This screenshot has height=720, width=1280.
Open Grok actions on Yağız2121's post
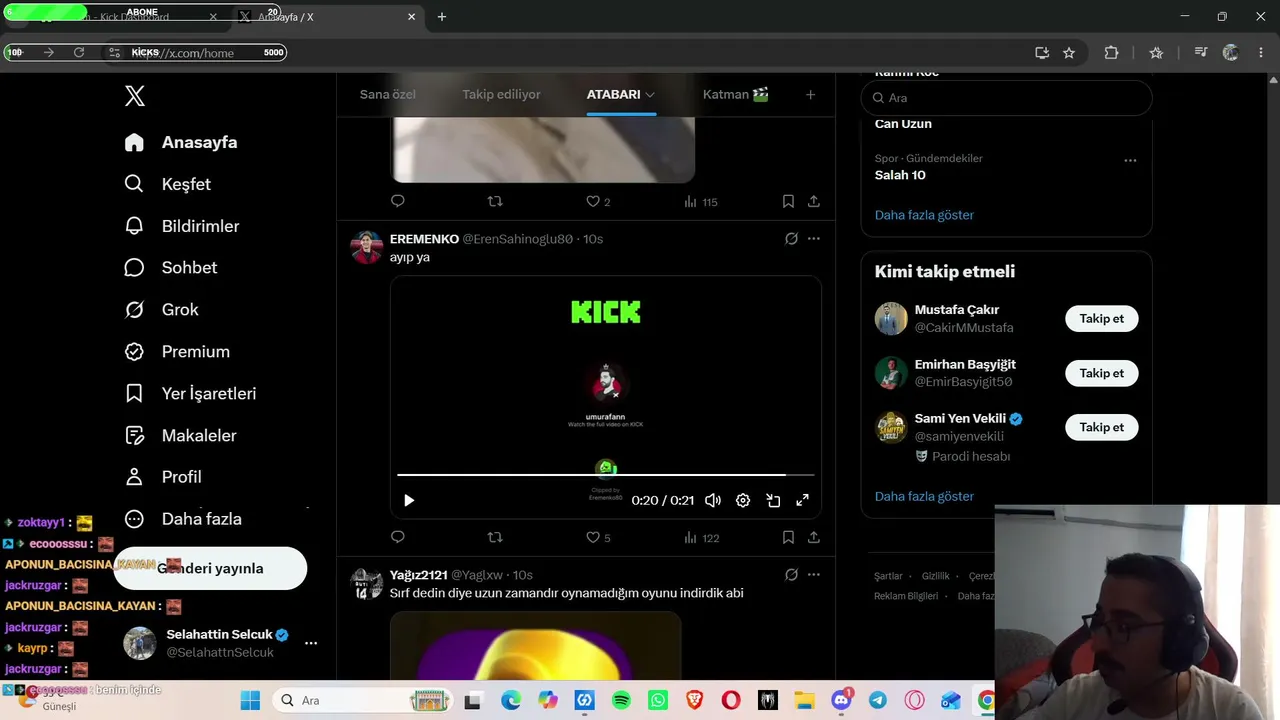pyautogui.click(x=791, y=575)
